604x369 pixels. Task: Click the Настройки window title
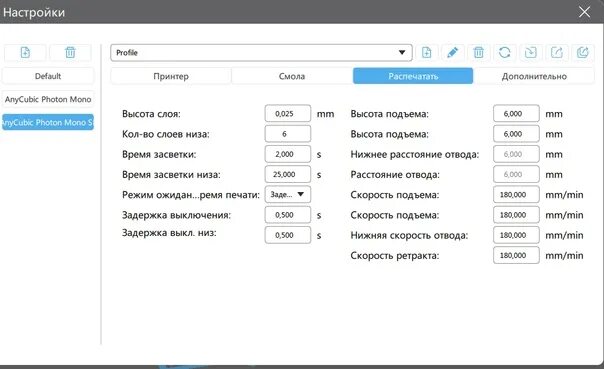pos(34,12)
